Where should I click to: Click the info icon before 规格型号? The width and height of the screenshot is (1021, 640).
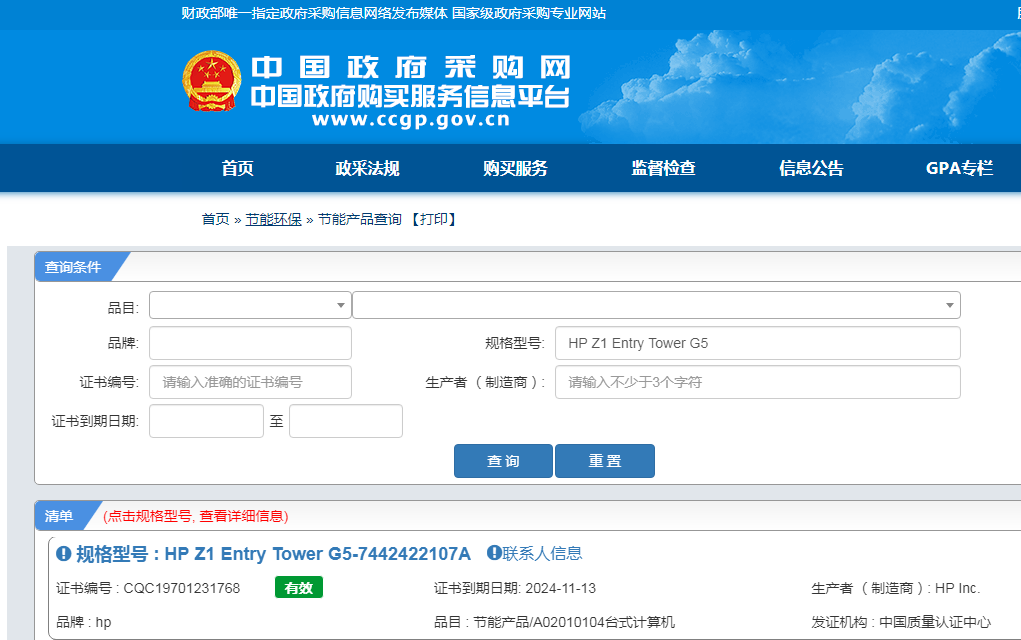pyautogui.click(x=63, y=554)
